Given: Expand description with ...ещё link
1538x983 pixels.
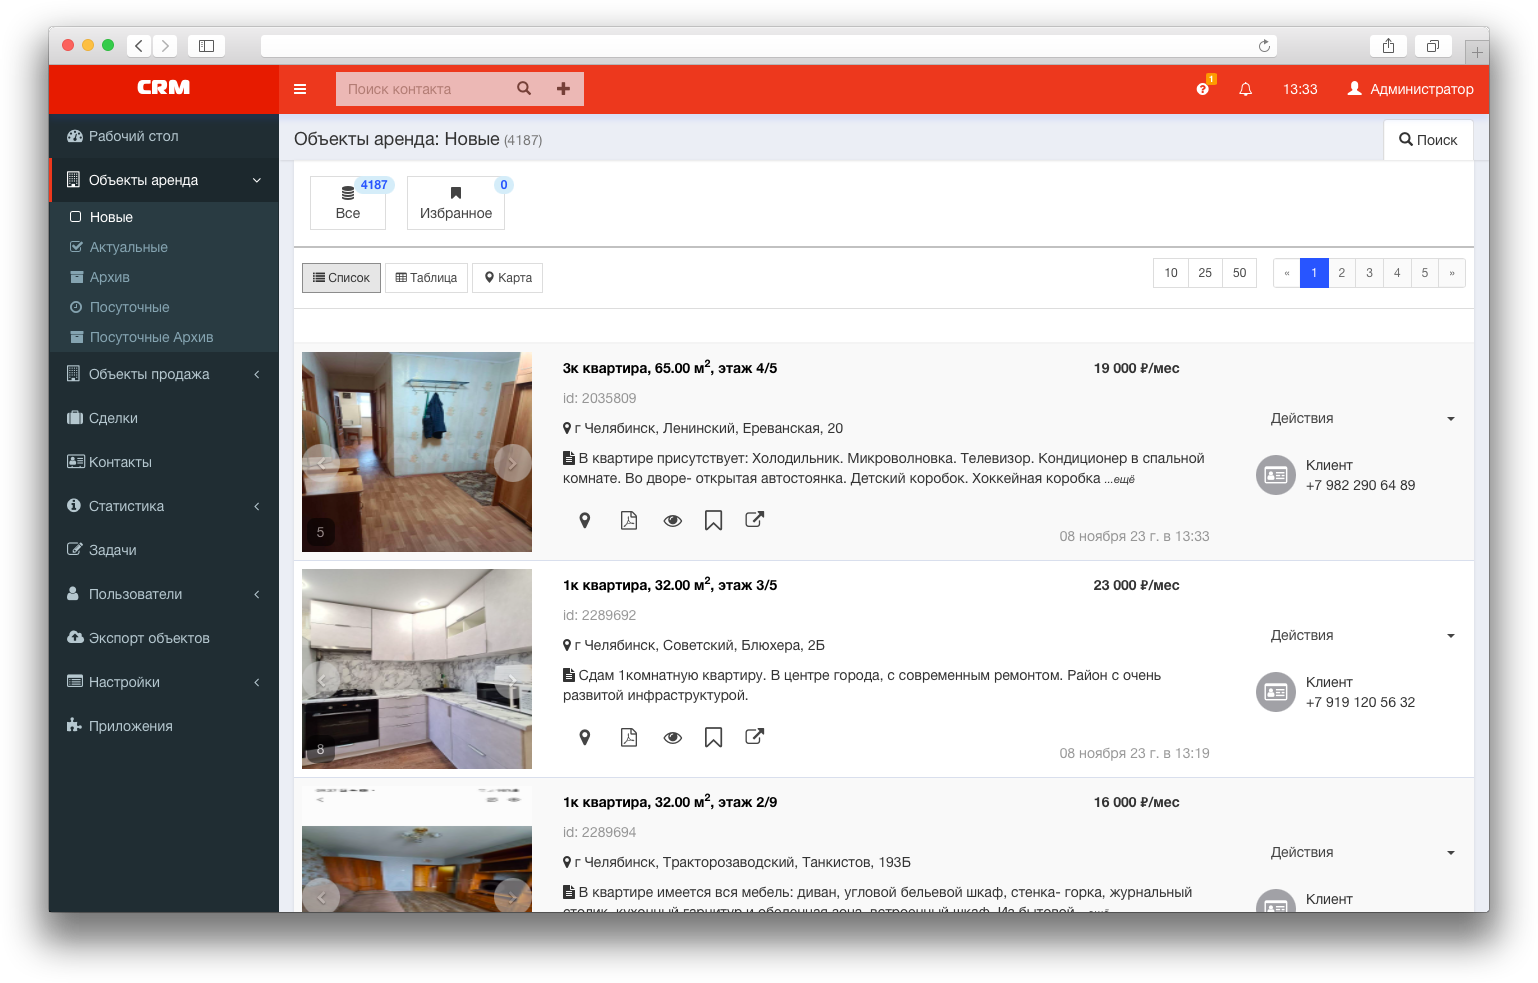Looking at the screenshot, I should 1120,480.
